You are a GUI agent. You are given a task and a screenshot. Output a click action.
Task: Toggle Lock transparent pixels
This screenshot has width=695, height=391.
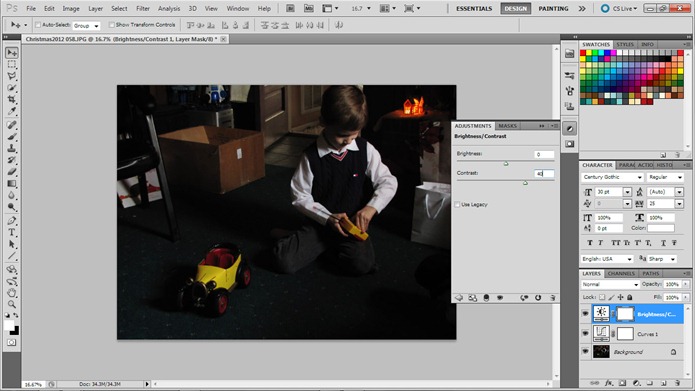tap(602, 297)
